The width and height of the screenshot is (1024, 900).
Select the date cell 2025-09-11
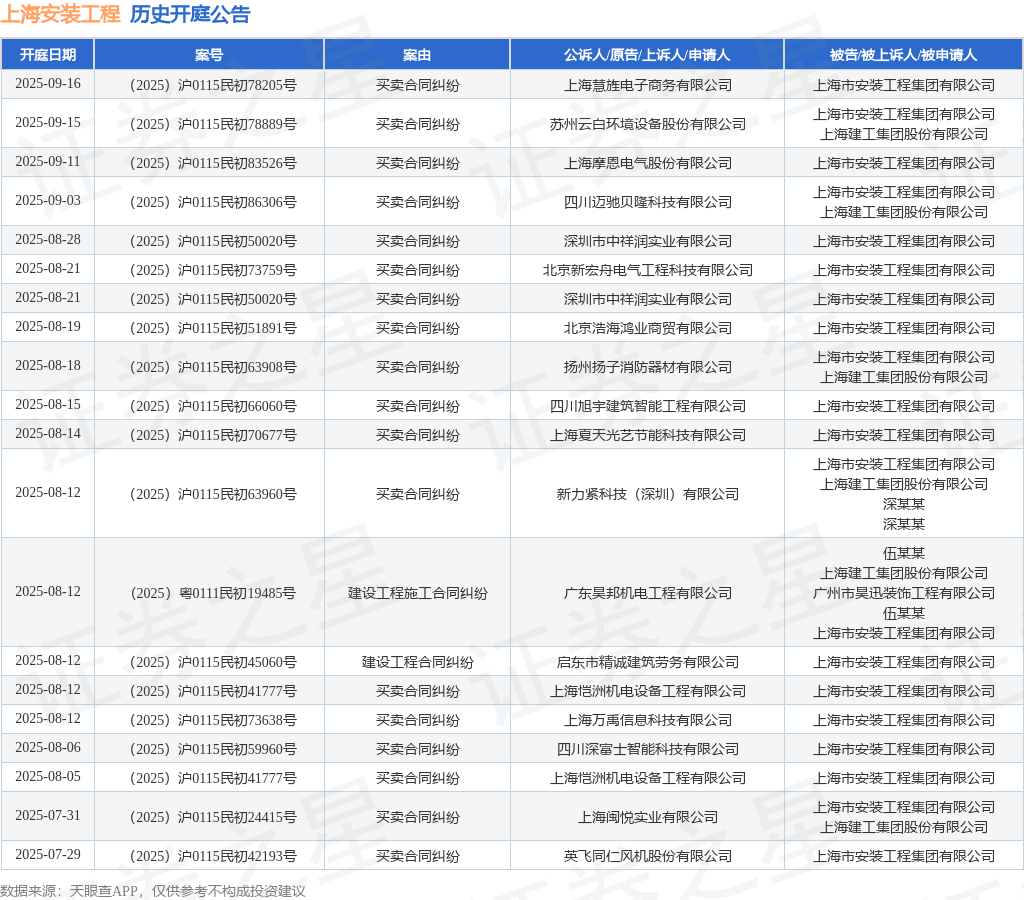click(x=48, y=161)
